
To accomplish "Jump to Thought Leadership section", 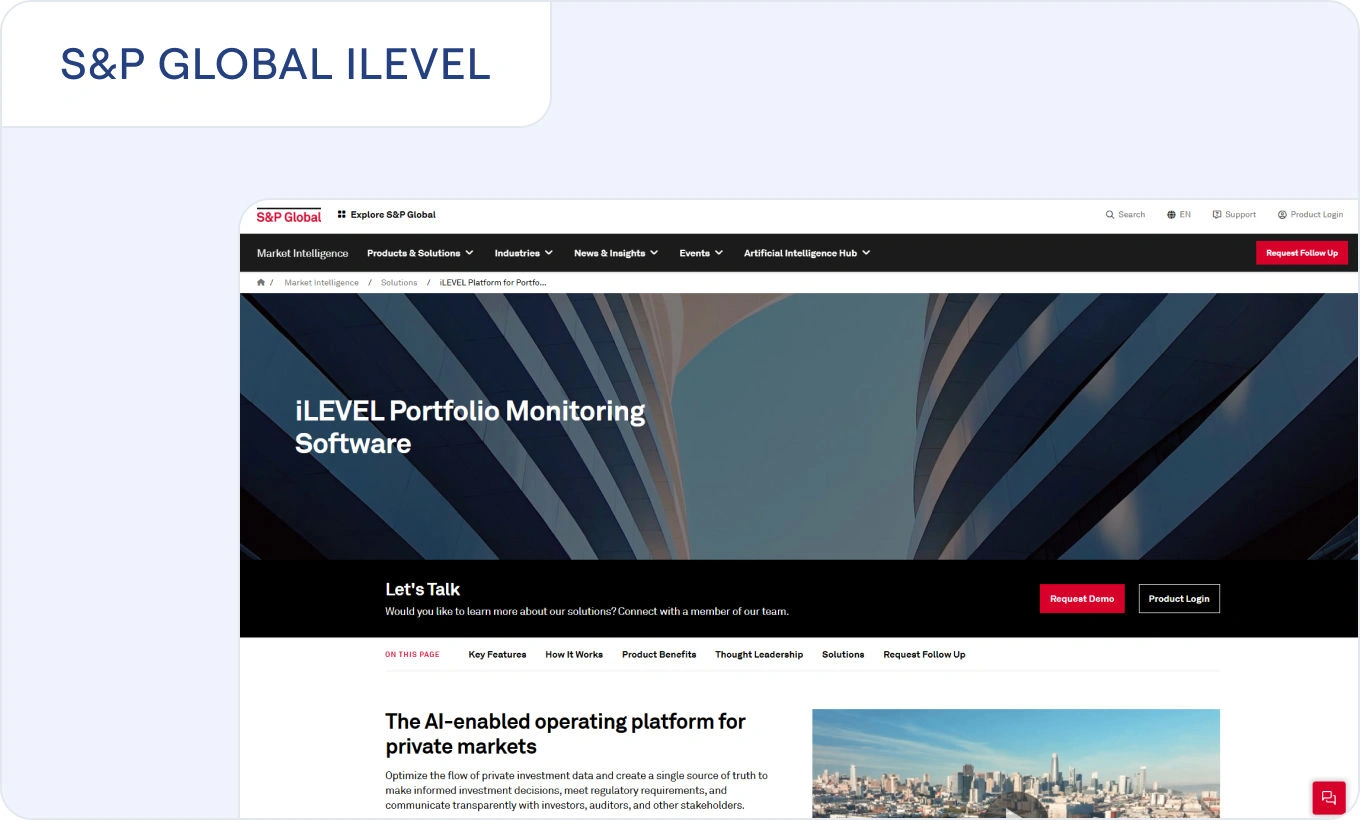I will tap(759, 654).
